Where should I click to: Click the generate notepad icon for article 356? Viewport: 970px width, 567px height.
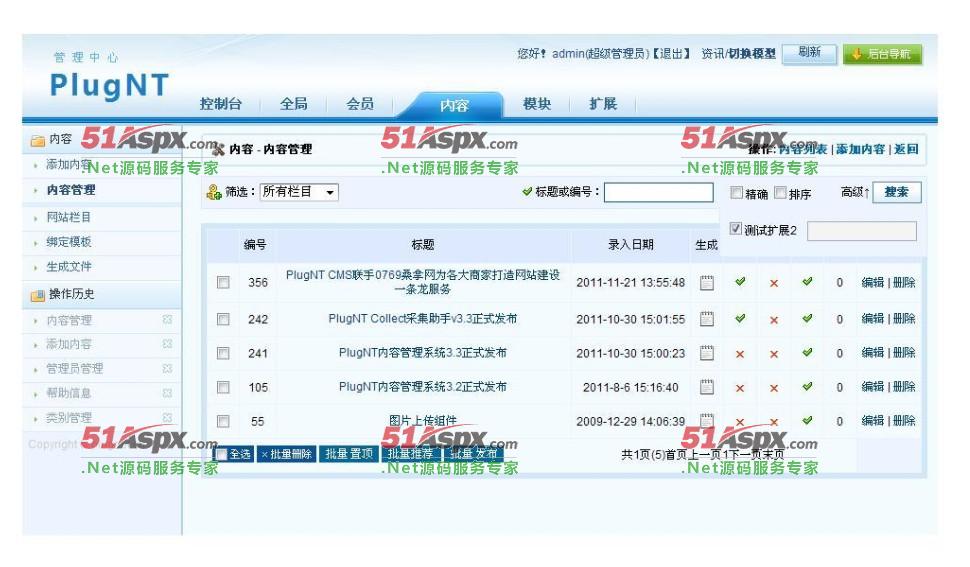(706, 283)
